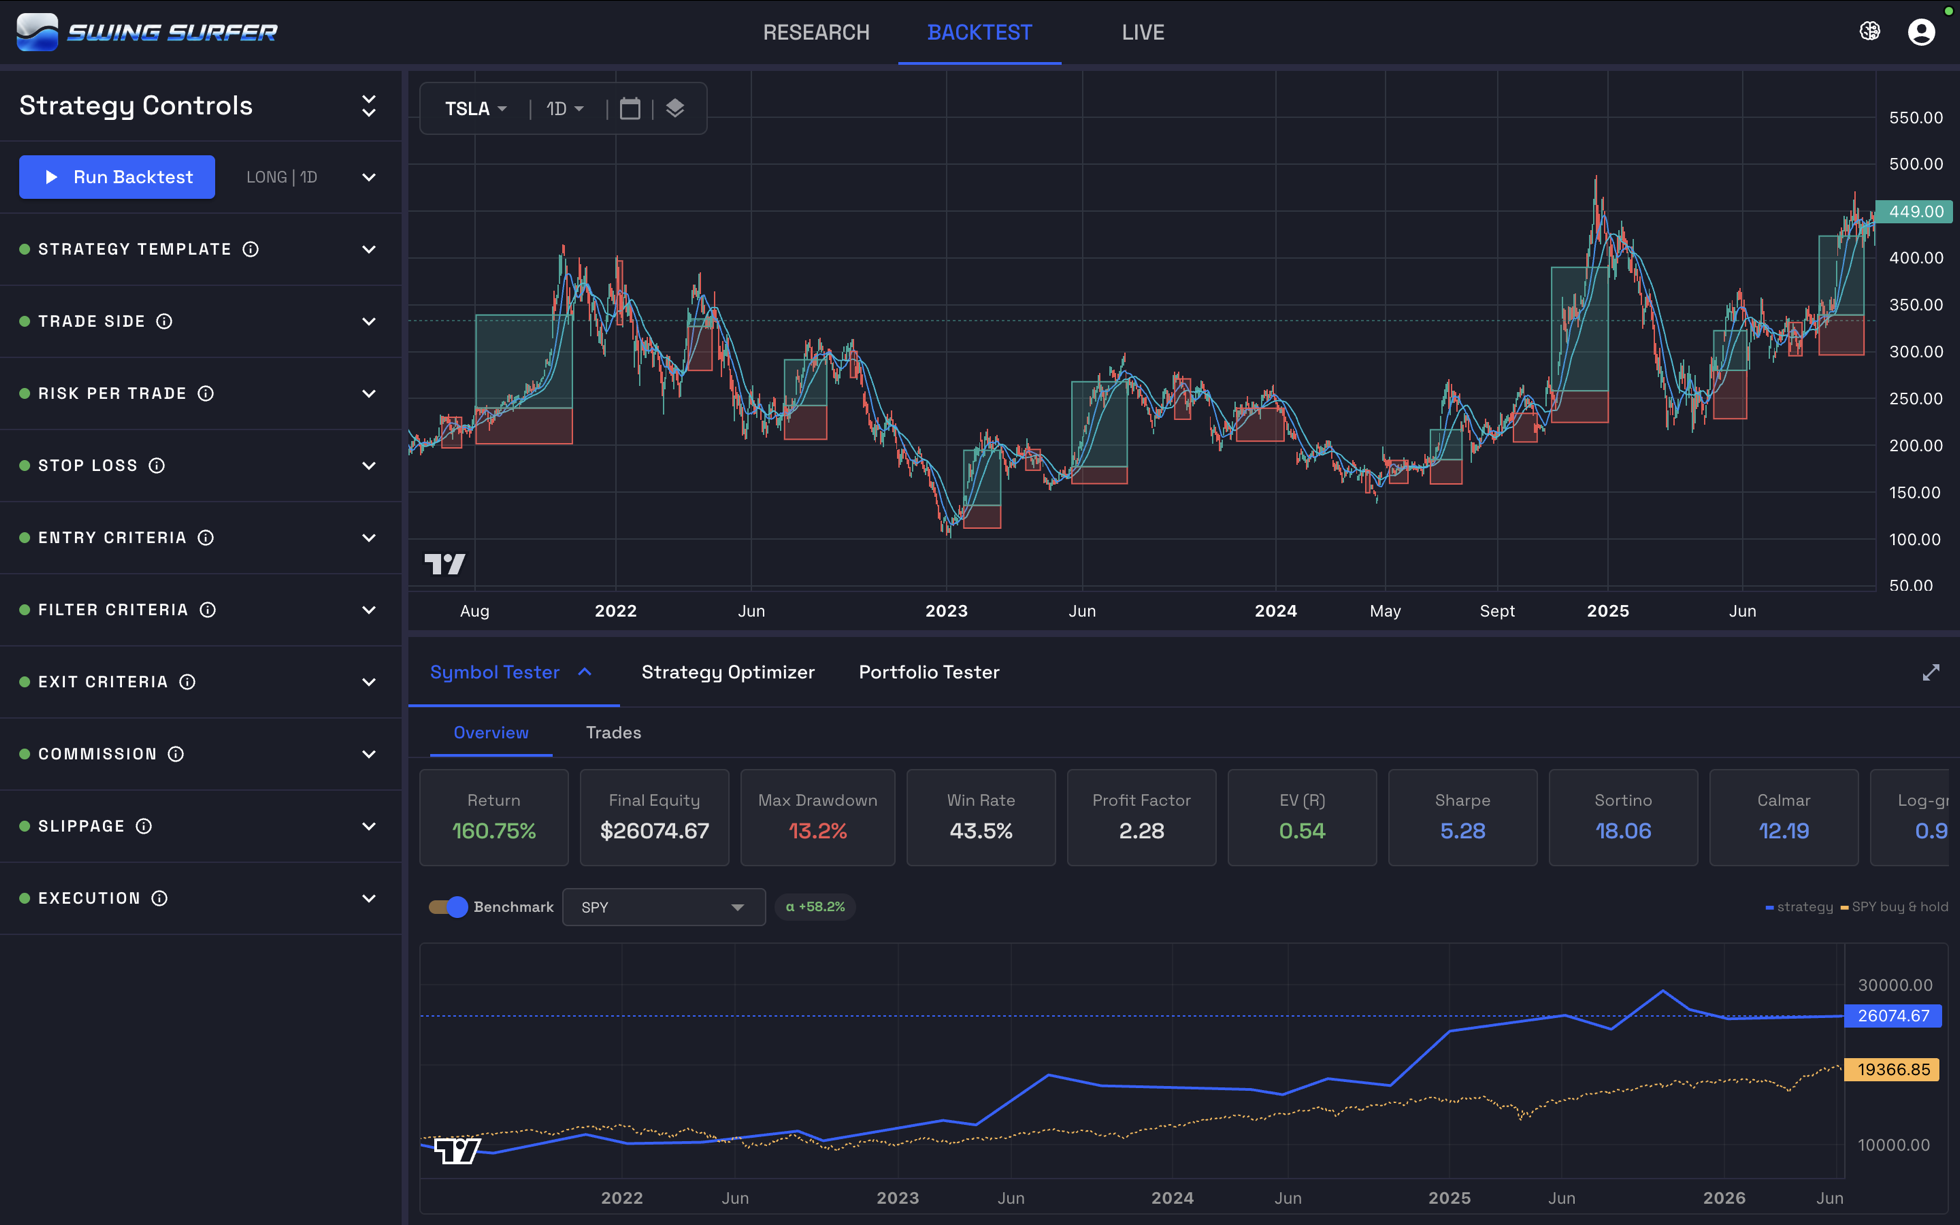Screen dimensions: 1960x1225
Task: Select the Overview sub-tab
Action: 490,733
